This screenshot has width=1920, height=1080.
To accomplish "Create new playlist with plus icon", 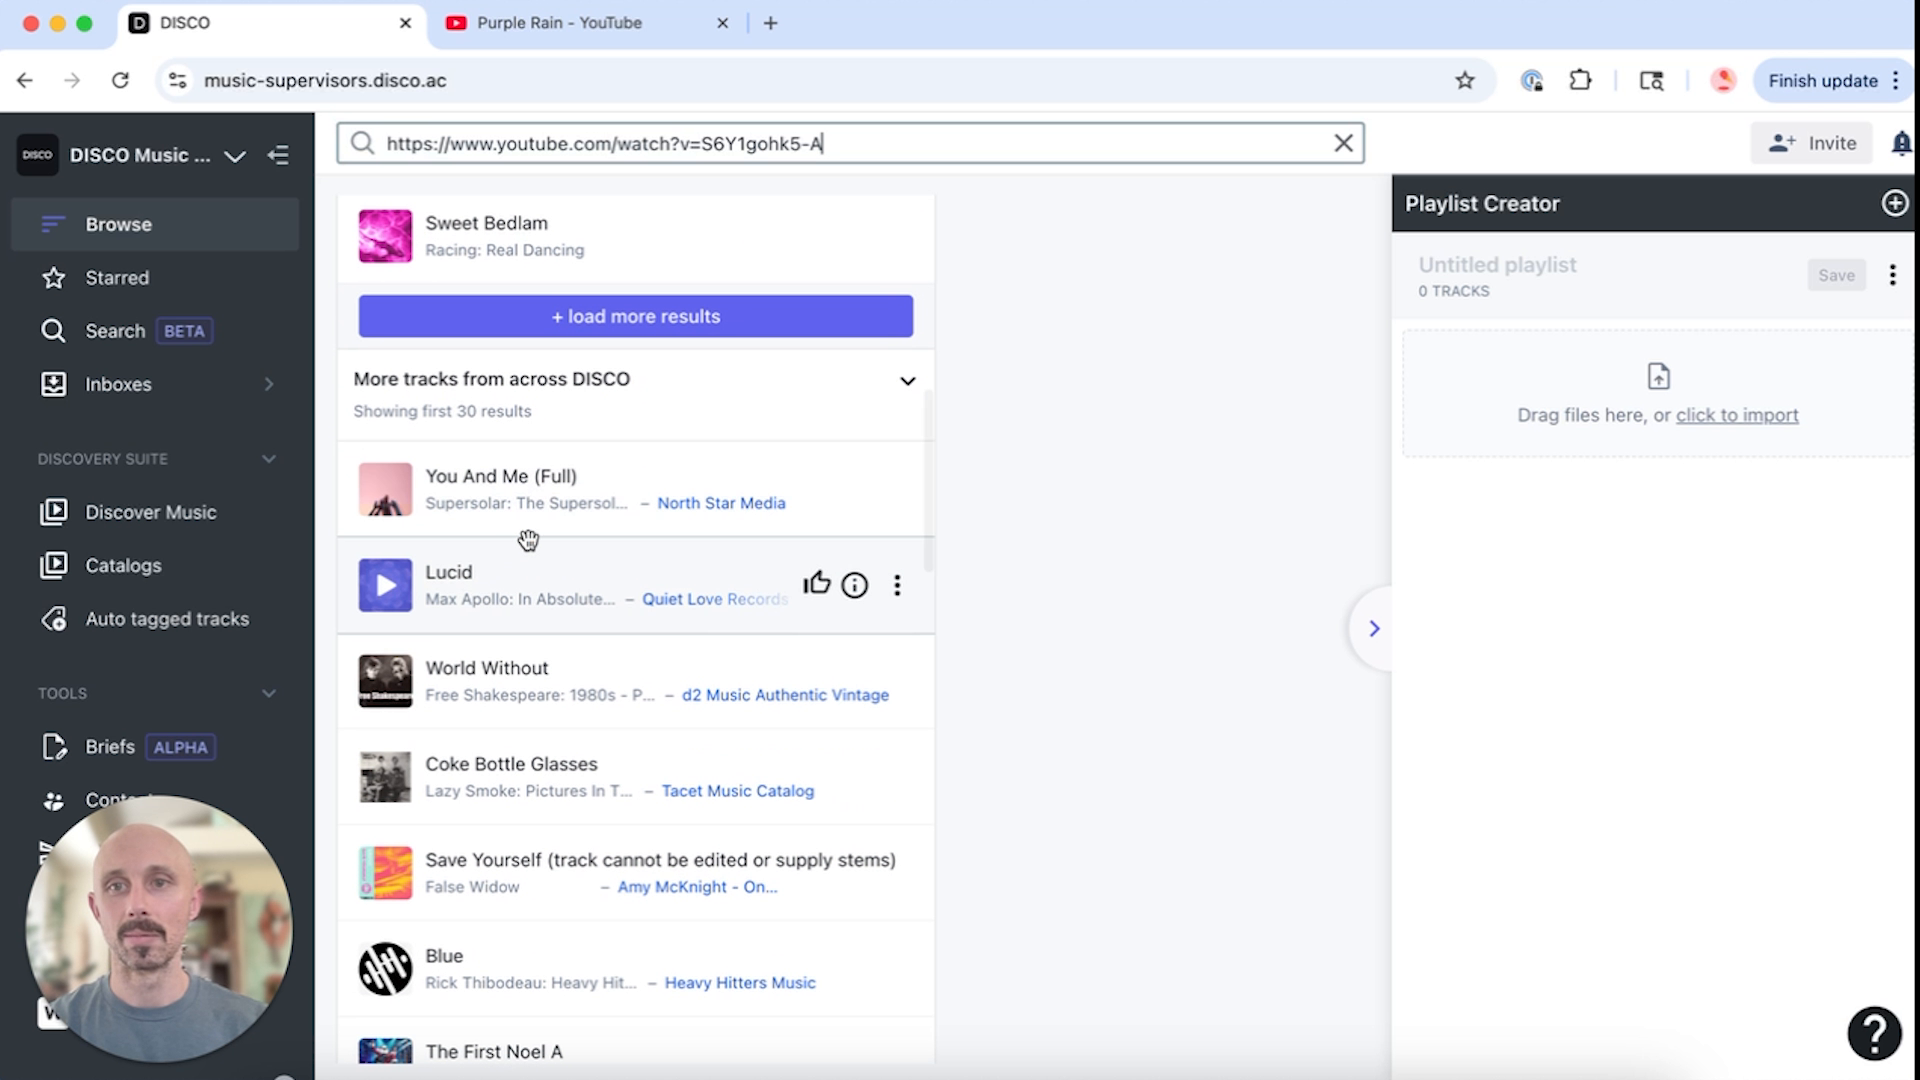I will coord(1895,203).
